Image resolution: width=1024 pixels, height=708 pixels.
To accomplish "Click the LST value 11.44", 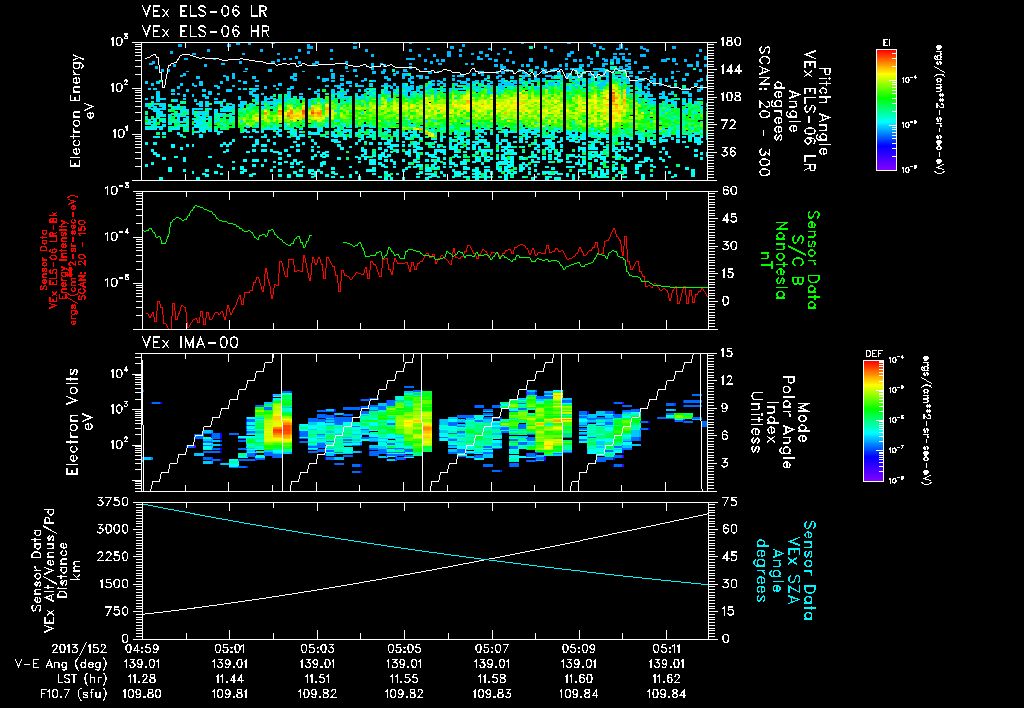I will click(229, 680).
